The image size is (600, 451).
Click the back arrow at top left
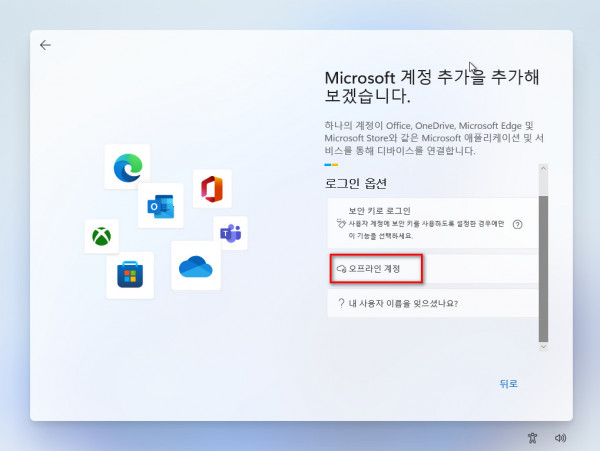[x=45, y=45]
